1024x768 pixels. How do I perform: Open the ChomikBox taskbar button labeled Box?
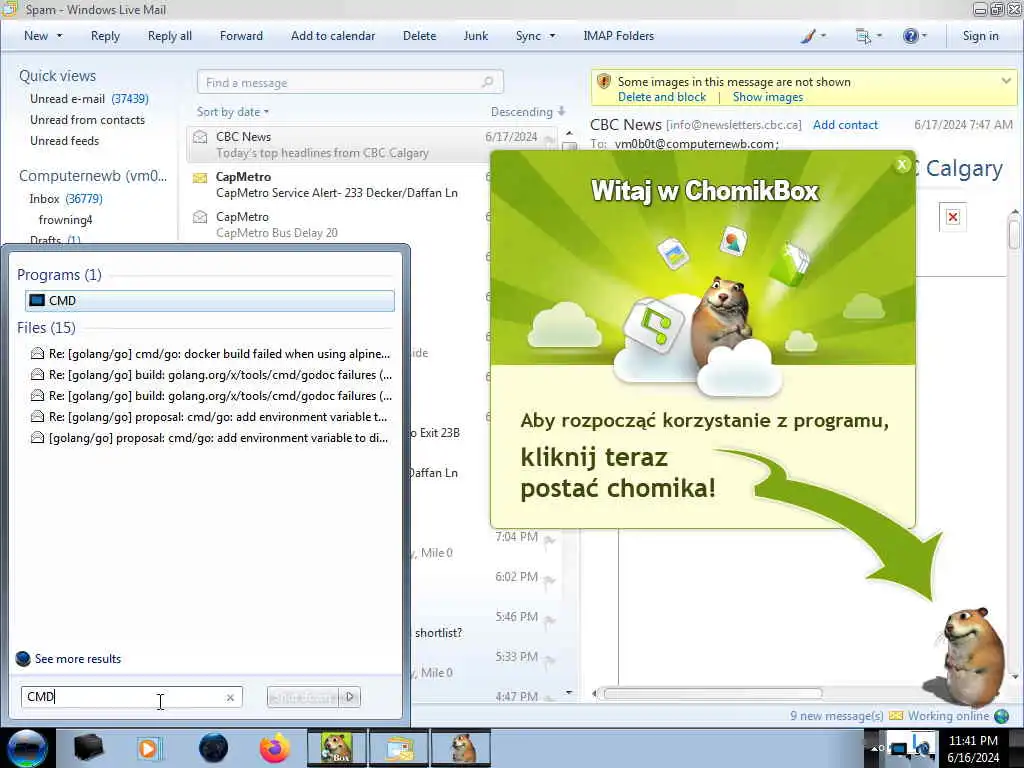336,748
